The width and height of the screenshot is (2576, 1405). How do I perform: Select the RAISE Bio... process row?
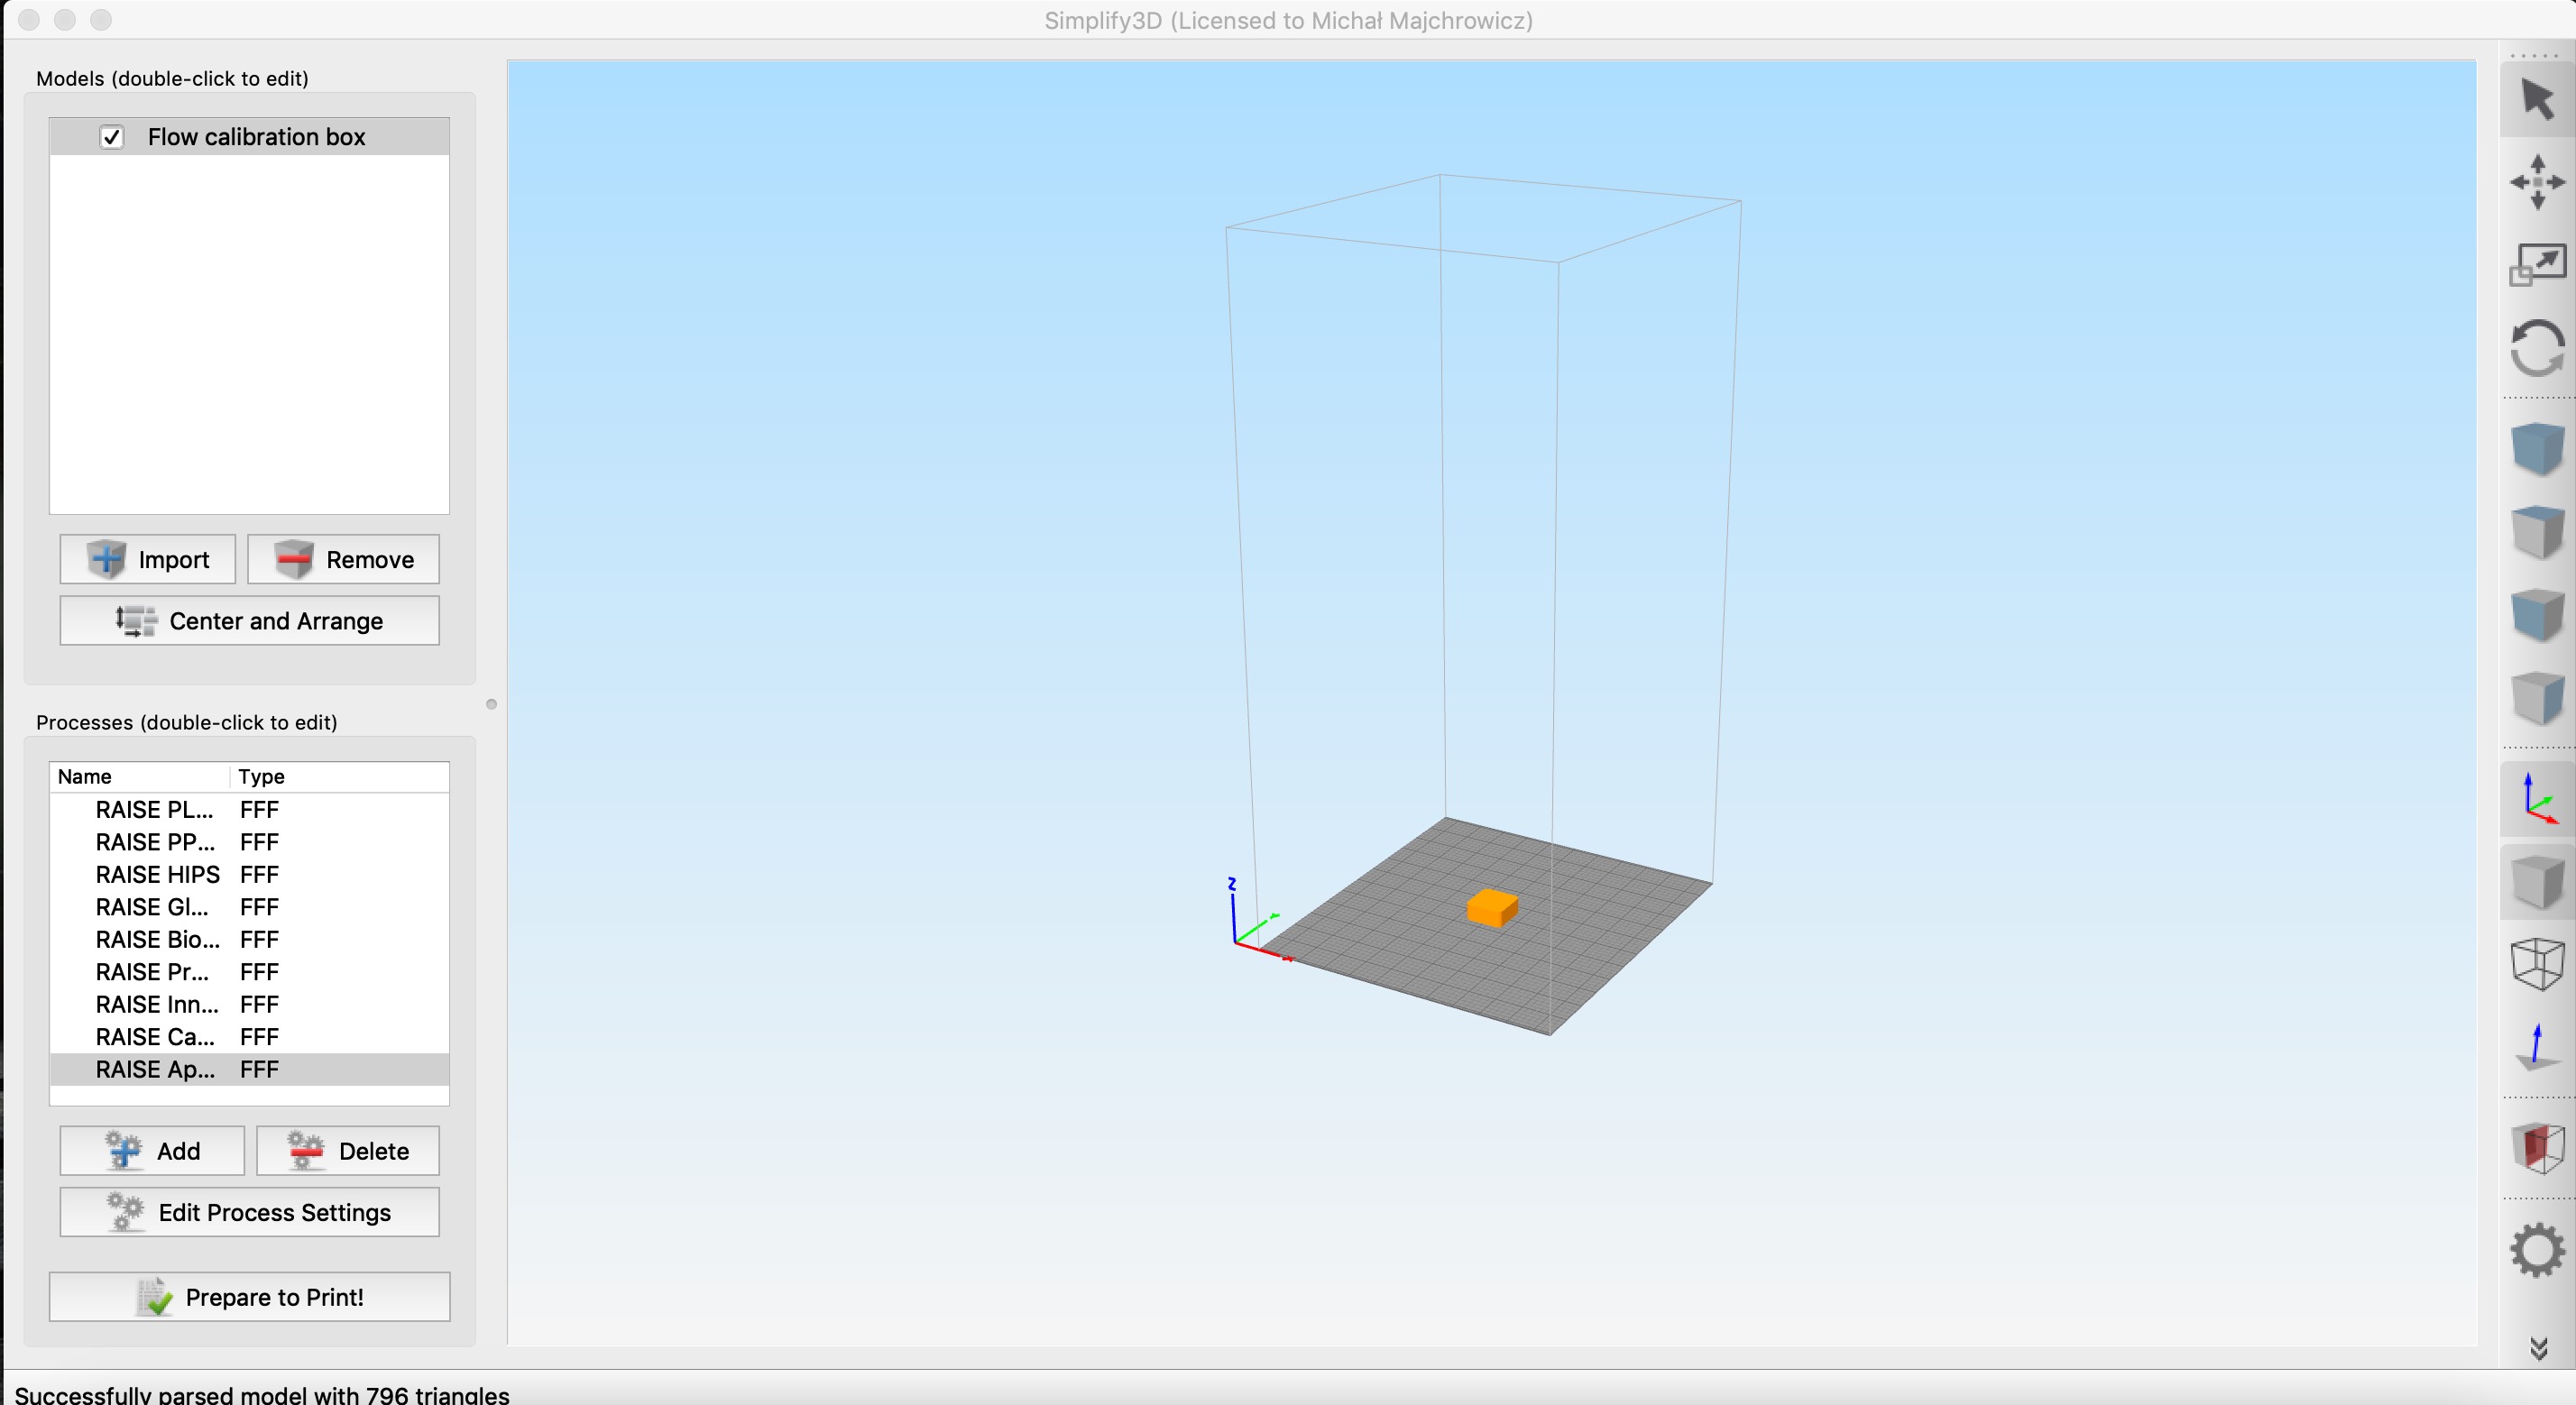[249, 940]
